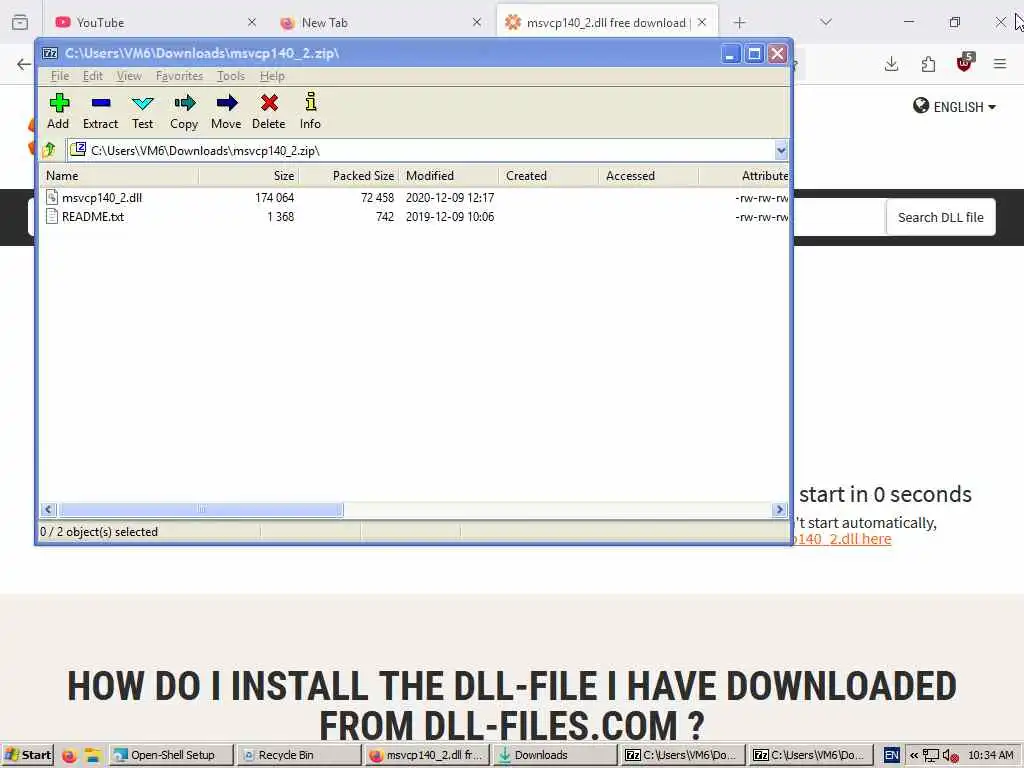Expand the address path dropdown arrow
The width and height of the screenshot is (1024, 768).
pyautogui.click(x=781, y=151)
